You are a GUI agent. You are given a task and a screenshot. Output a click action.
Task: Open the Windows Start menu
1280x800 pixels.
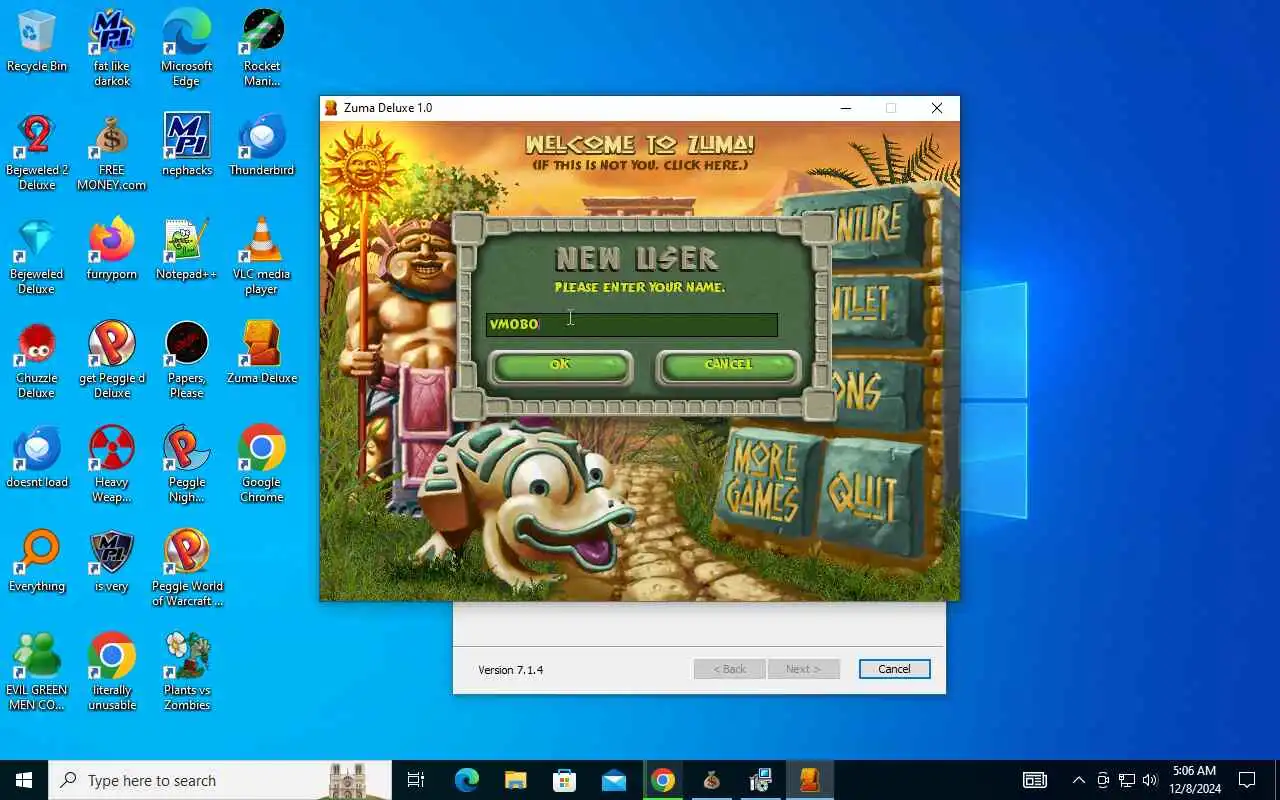coord(24,780)
